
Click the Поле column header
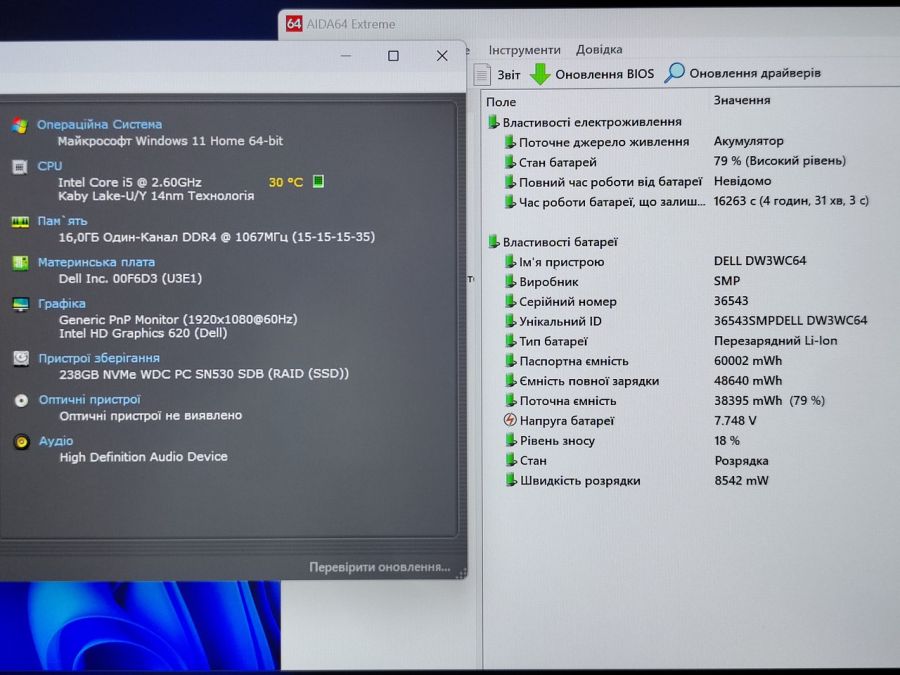(x=501, y=102)
